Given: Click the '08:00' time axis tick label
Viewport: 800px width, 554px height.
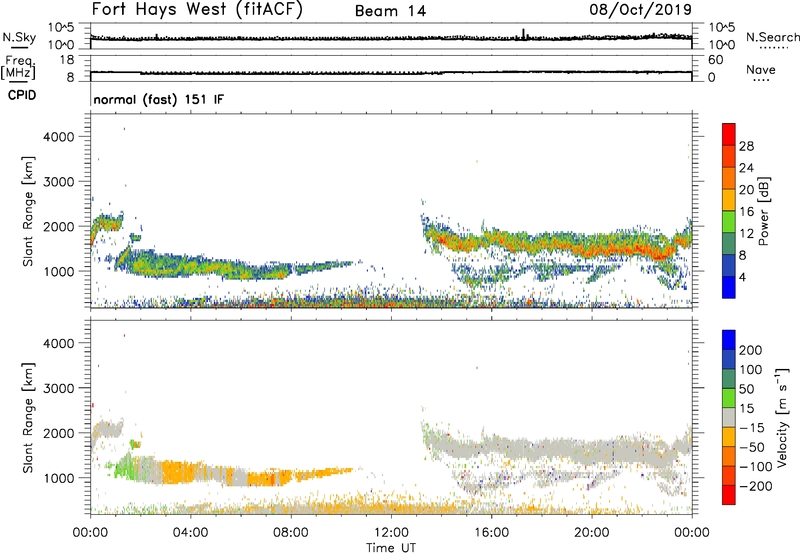Looking at the screenshot, I should pyautogui.click(x=291, y=533).
